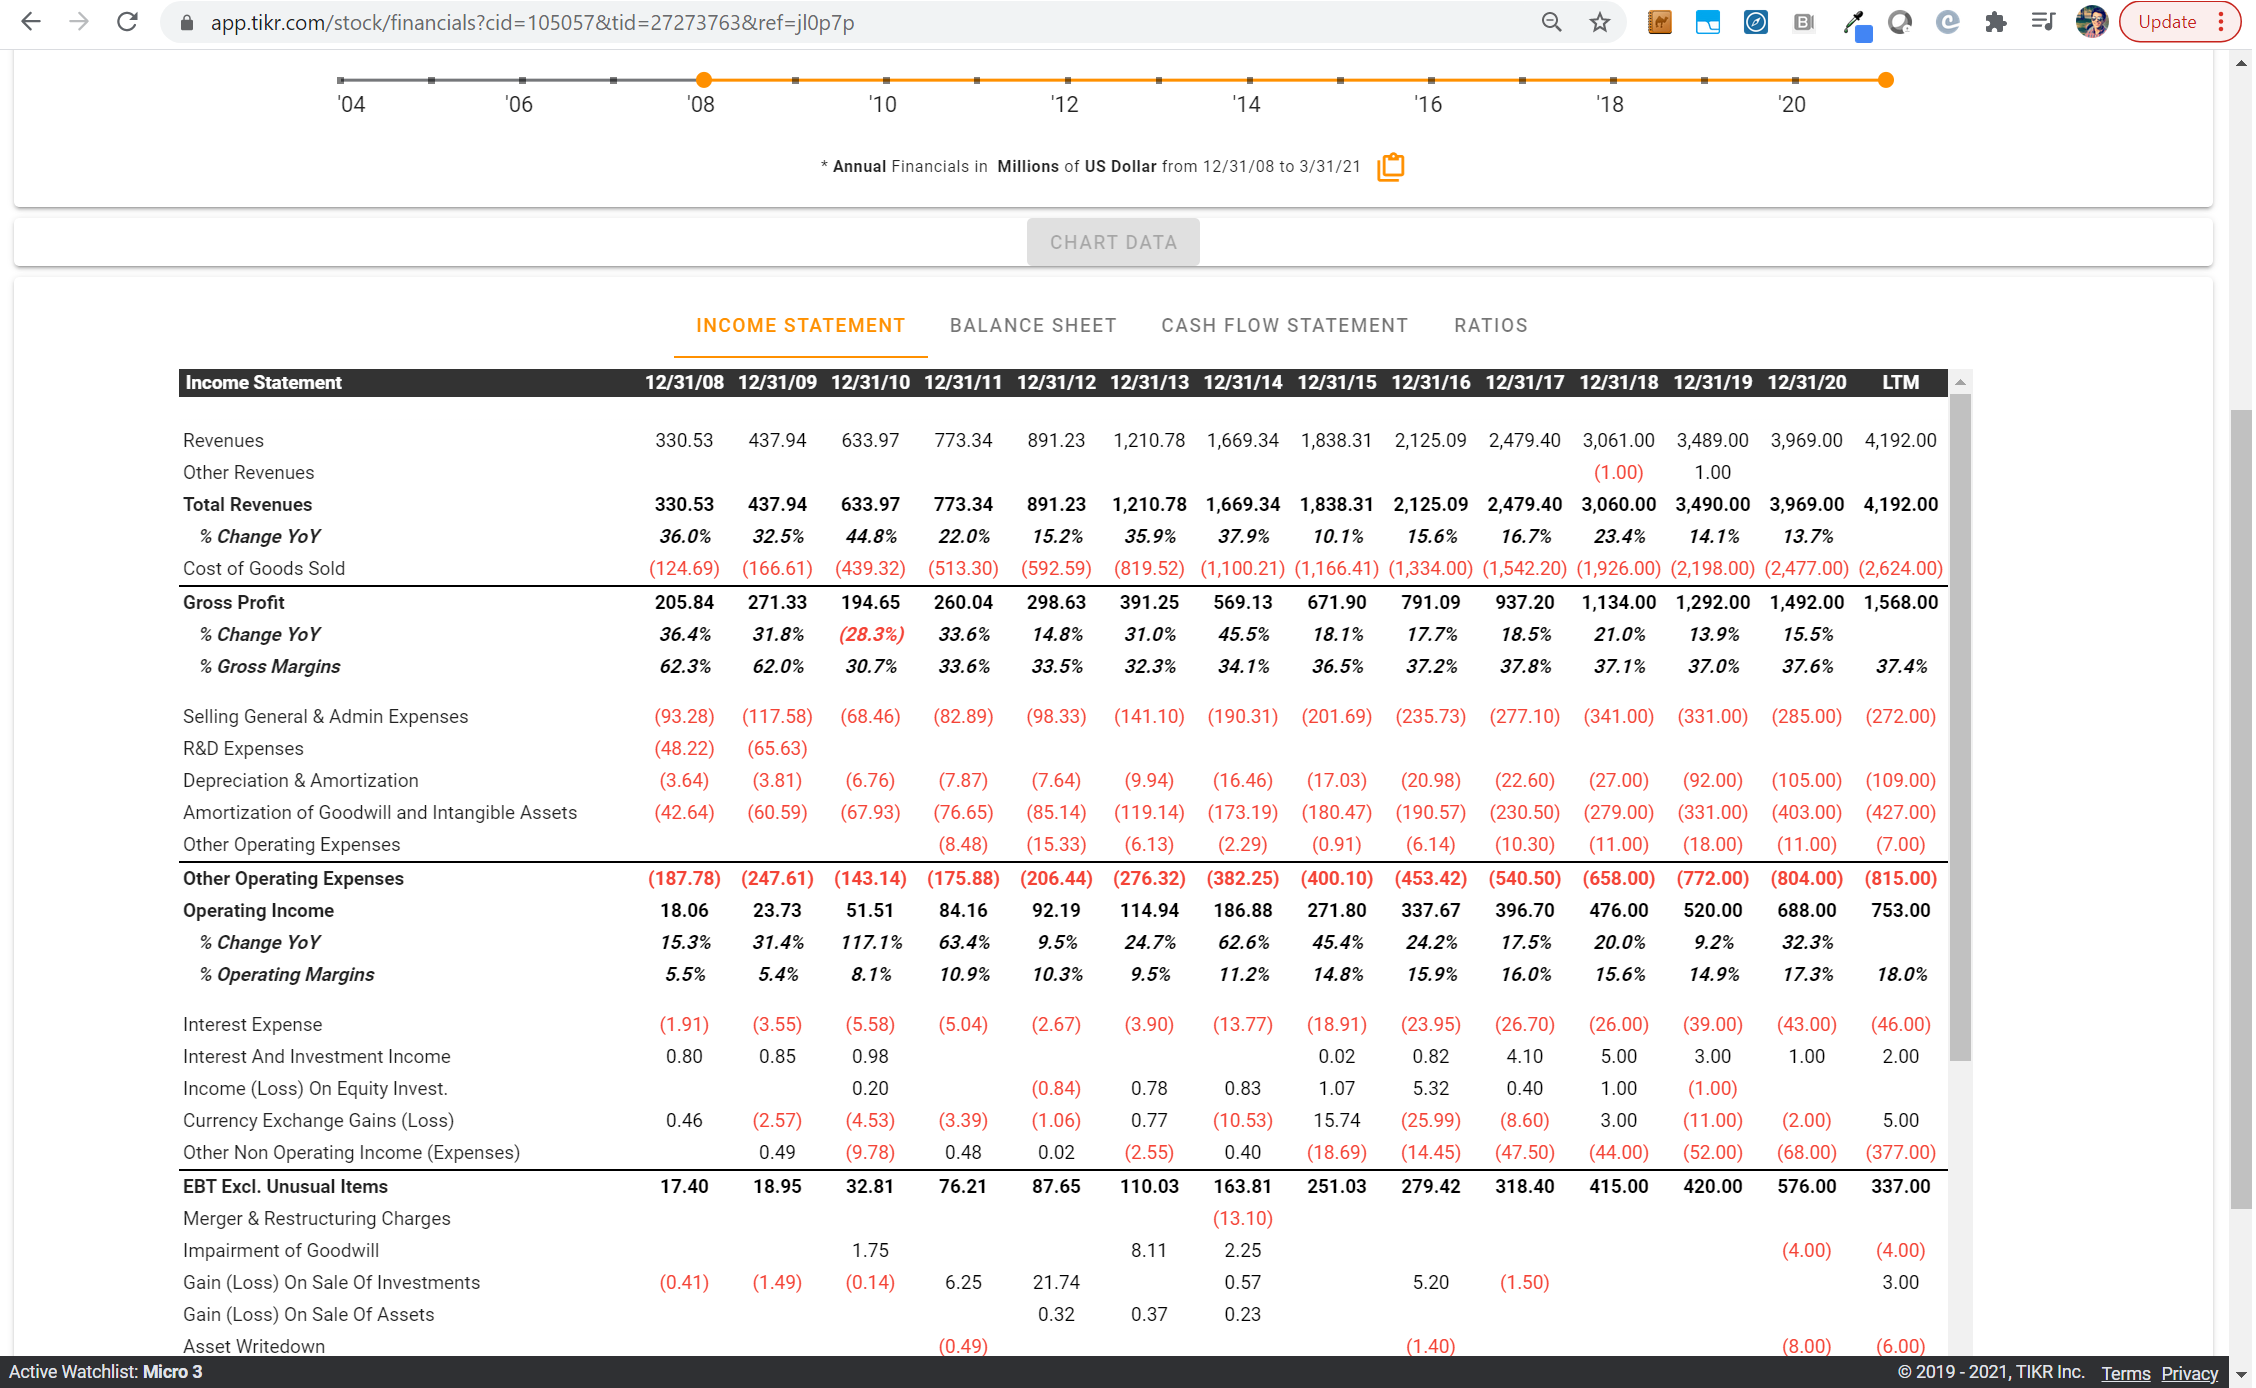Screen dimensions: 2256x1388
Task: Reload the TIKR financials page
Action: 127,21
